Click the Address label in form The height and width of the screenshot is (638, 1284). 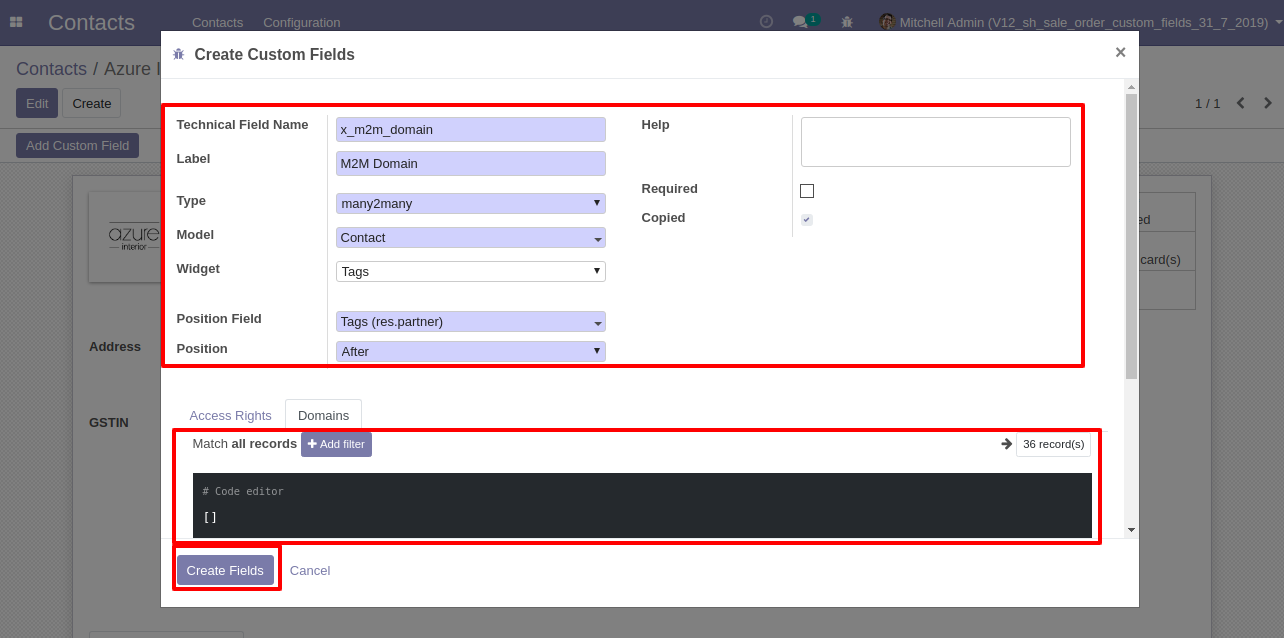[115, 346]
